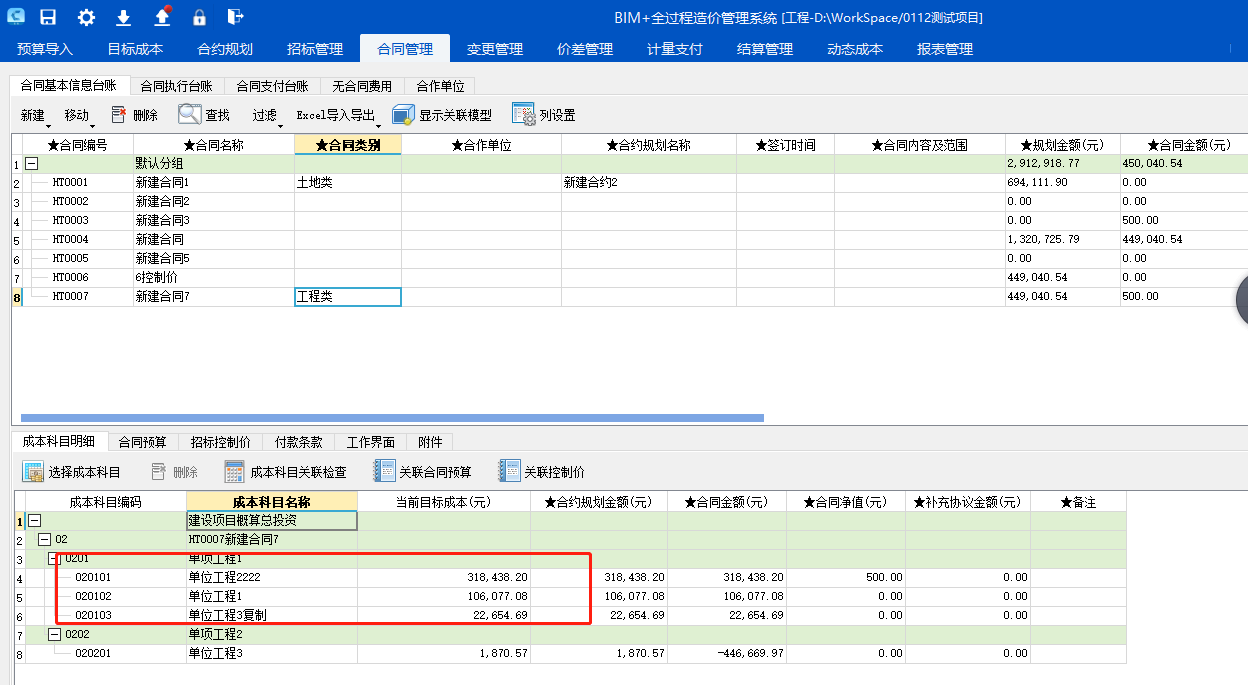Click the 6控制价 contract name cell
Viewport: 1248px width, 685px height.
(214, 278)
